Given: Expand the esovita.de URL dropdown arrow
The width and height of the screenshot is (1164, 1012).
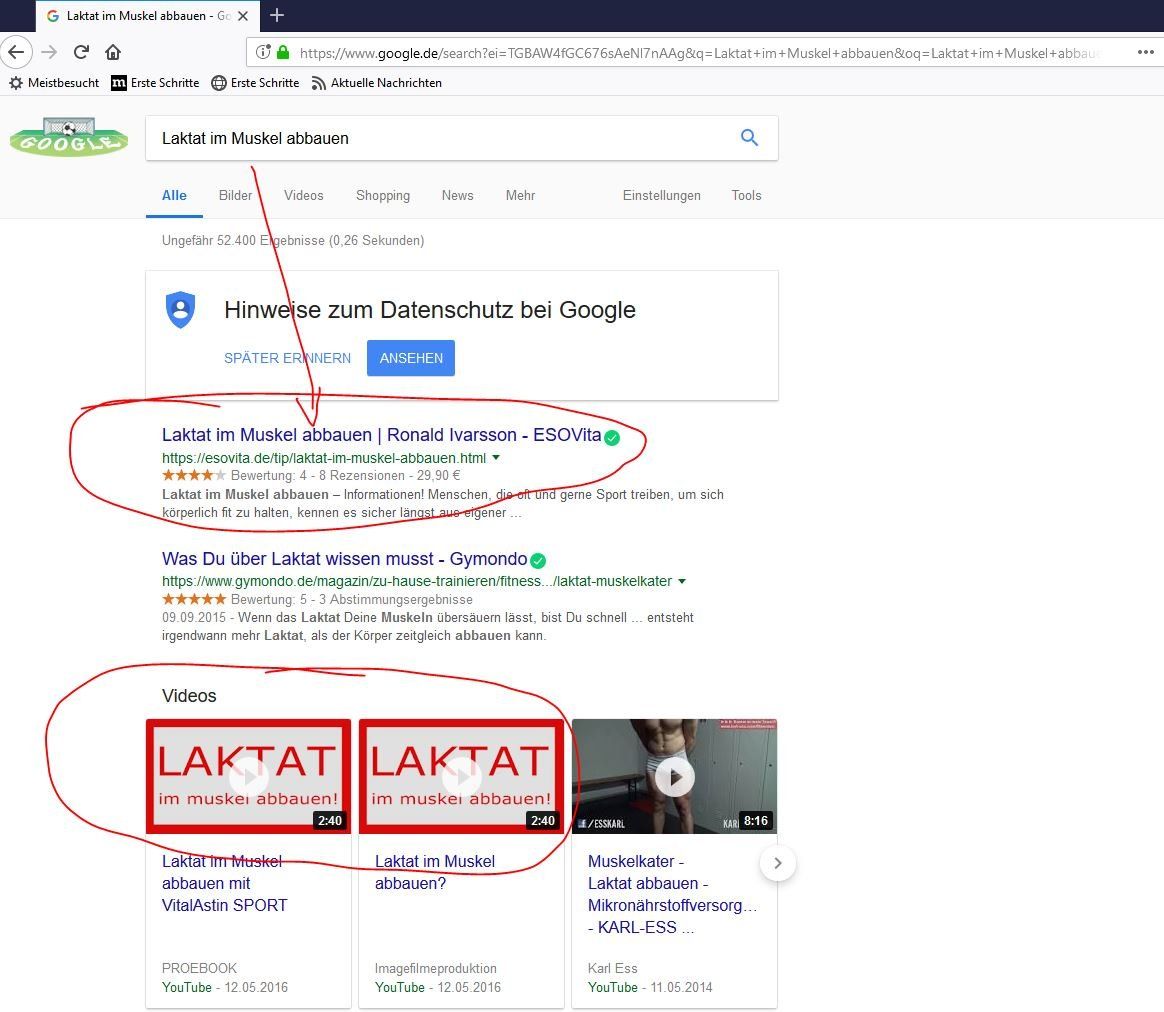Looking at the screenshot, I should [496, 457].
